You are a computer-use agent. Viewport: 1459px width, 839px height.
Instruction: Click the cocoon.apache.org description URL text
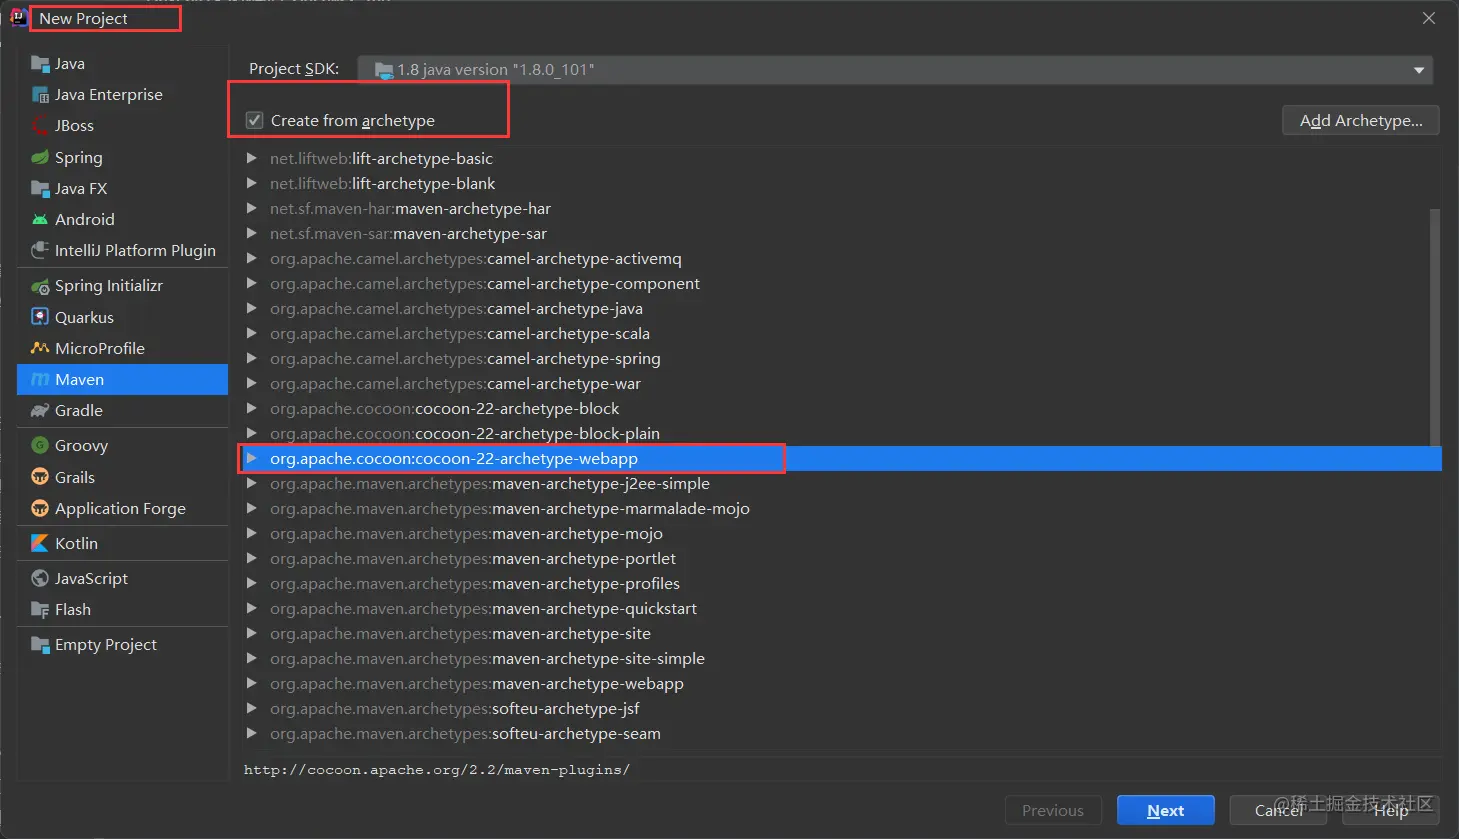(437, 769)
